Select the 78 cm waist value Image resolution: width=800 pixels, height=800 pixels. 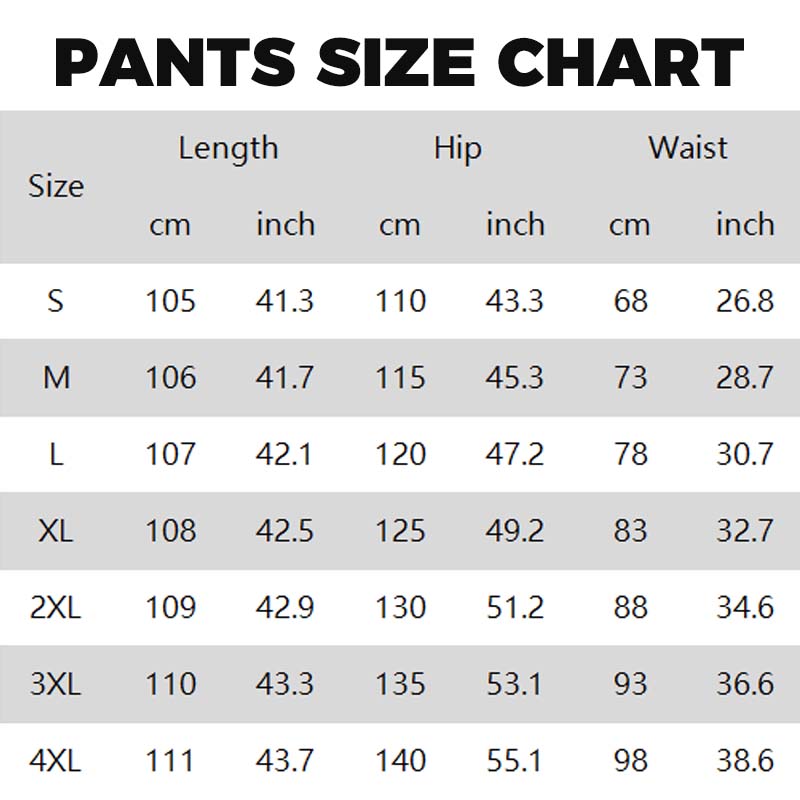point(630,454)
